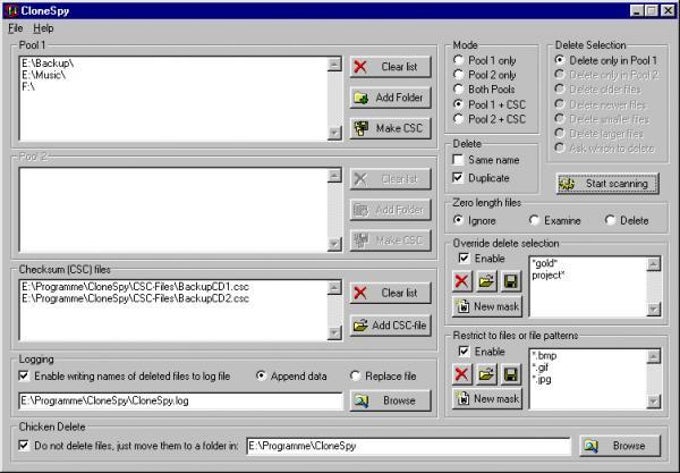Open the File menu
This screenshot has height=473, width=680.
click(x=15, y=28)
